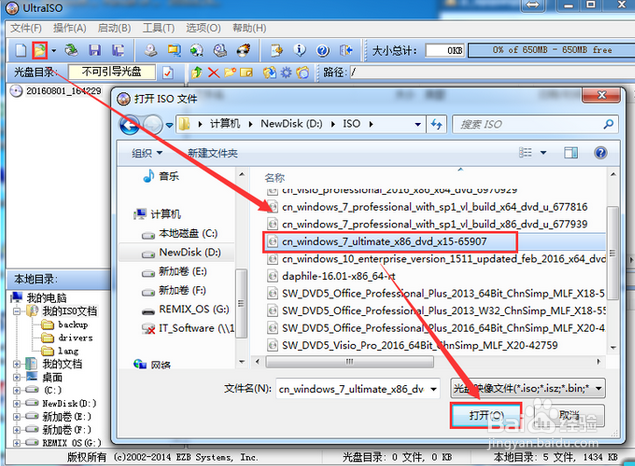The image size is (635, 466).
Task: Click the 650MB capacity progress bar
Action: click(552, 50)
